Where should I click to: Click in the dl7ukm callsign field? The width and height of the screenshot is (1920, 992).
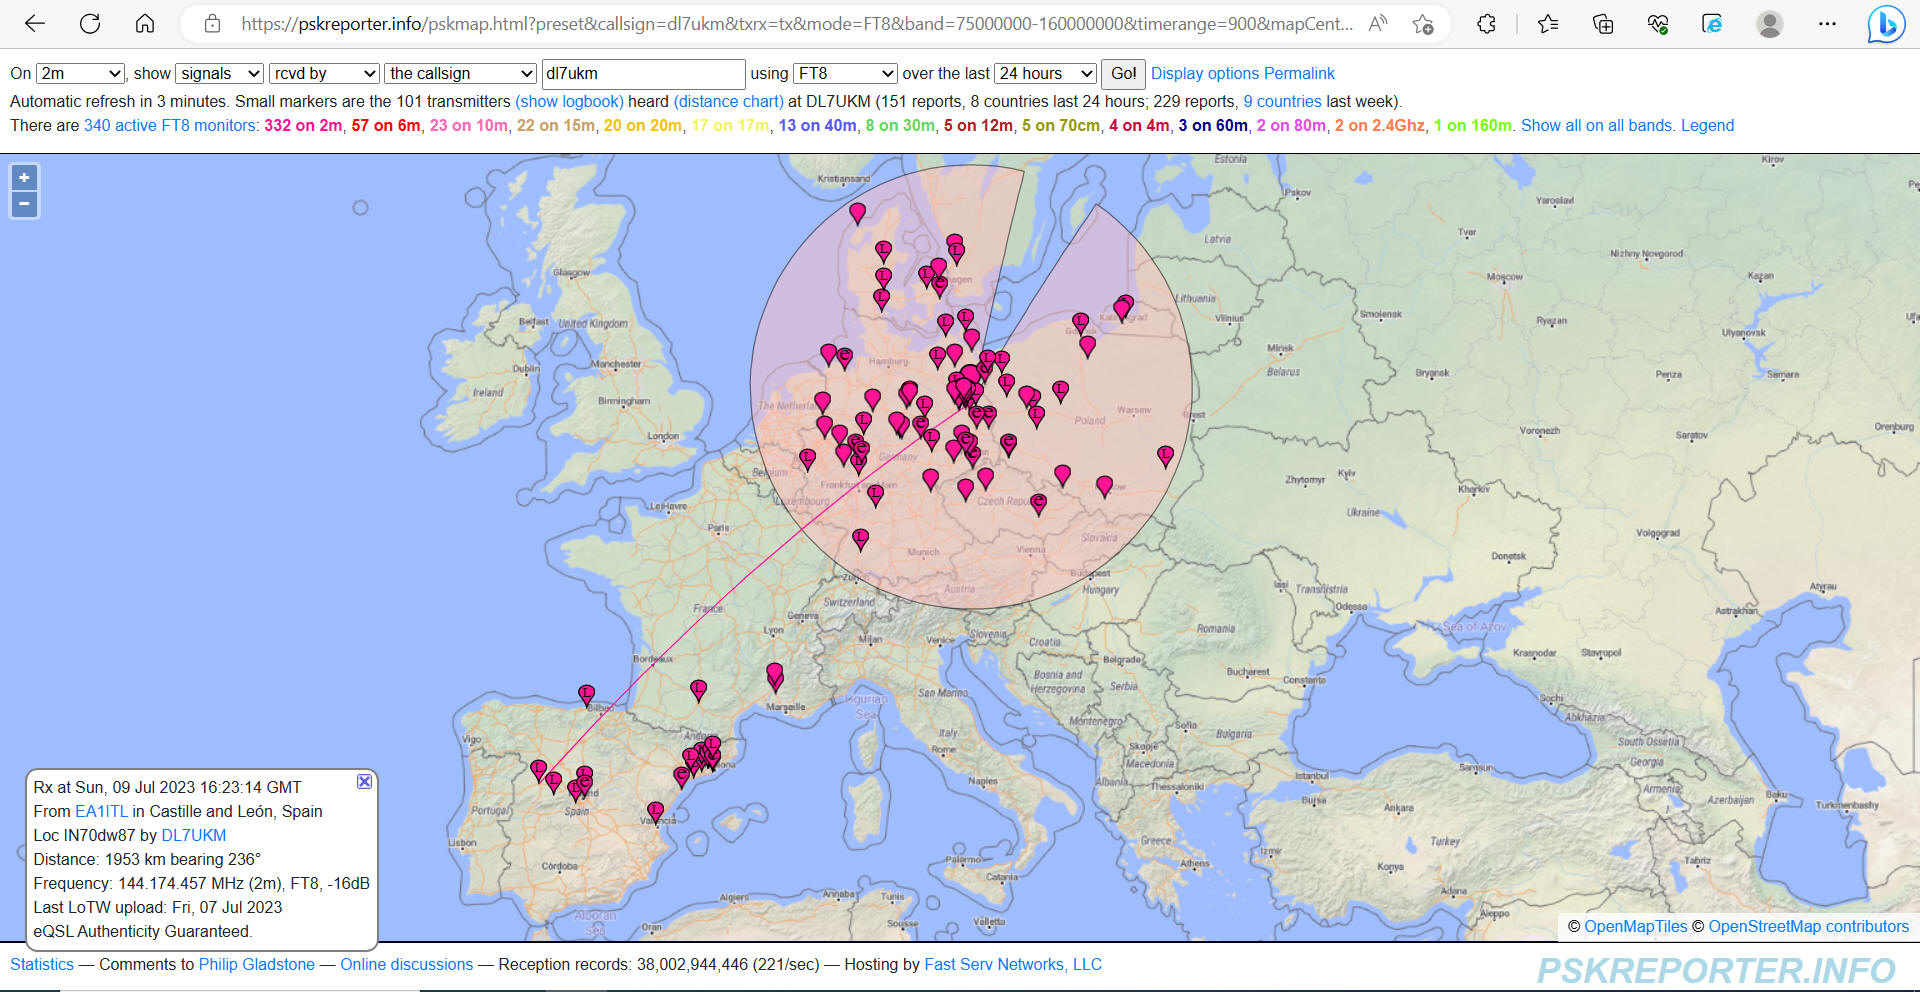click(643, 73)
